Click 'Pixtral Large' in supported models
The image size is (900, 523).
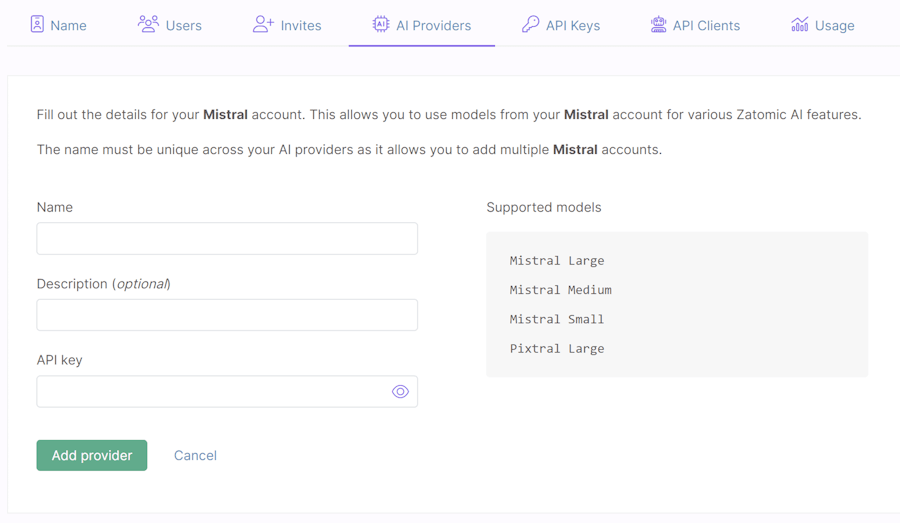click(557, 348)
